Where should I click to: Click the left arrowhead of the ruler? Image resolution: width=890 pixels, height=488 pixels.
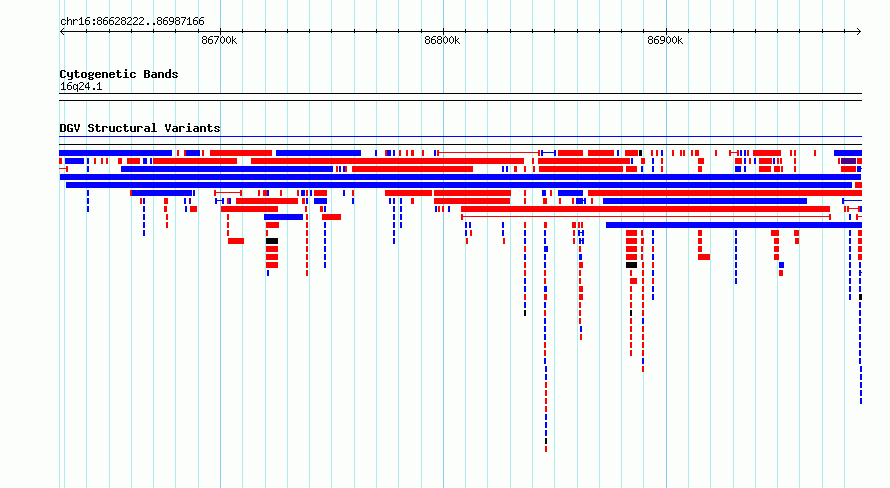(62, 32)
